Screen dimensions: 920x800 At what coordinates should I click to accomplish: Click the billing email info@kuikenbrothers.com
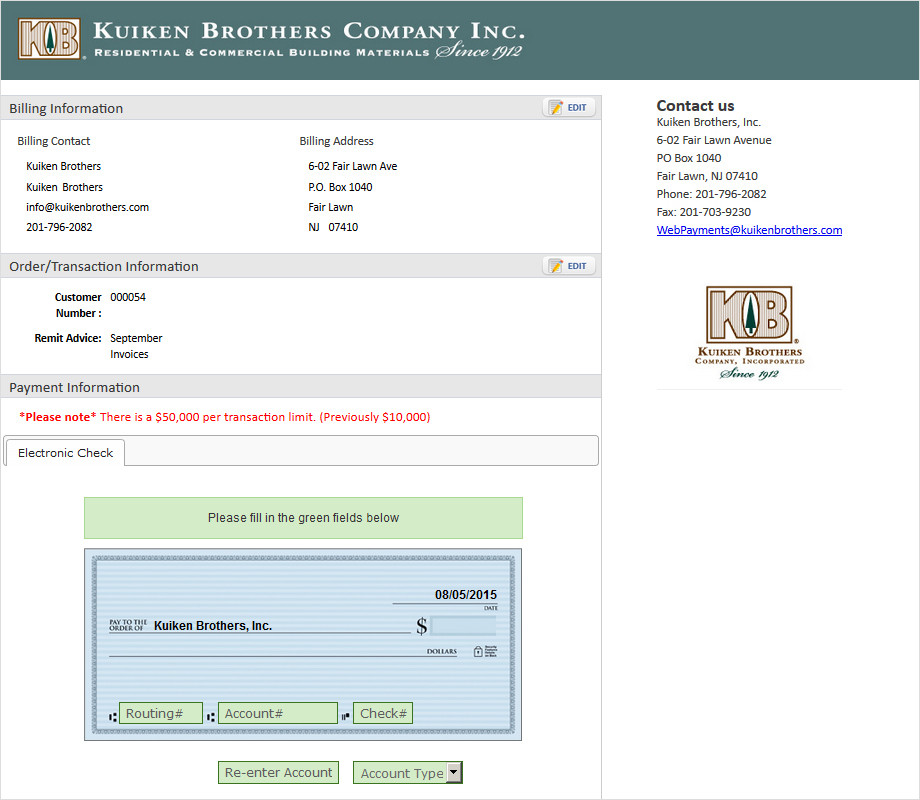point(87,207)
